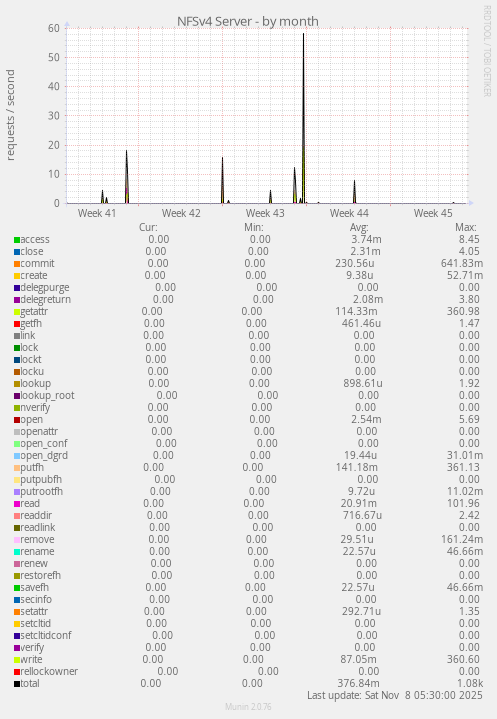The height and width of the screenshot is (719, 497).
Task: Click the Week 43 axis label
Action: pos(265,213)
